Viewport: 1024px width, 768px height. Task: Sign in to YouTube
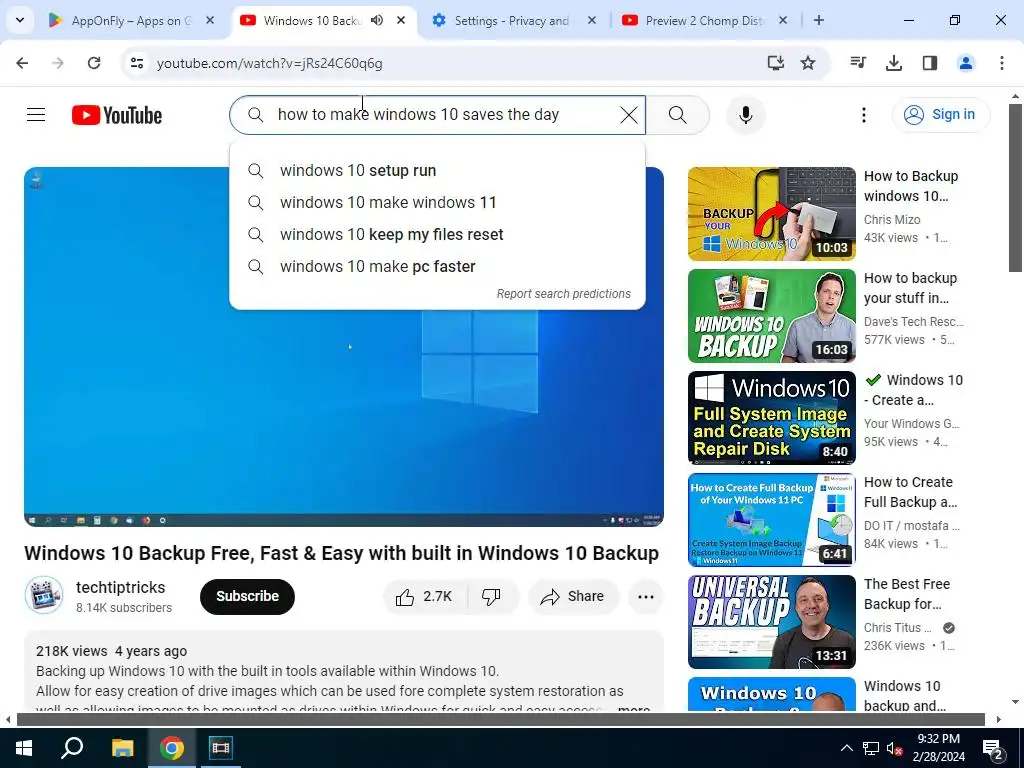coord(940,115)
